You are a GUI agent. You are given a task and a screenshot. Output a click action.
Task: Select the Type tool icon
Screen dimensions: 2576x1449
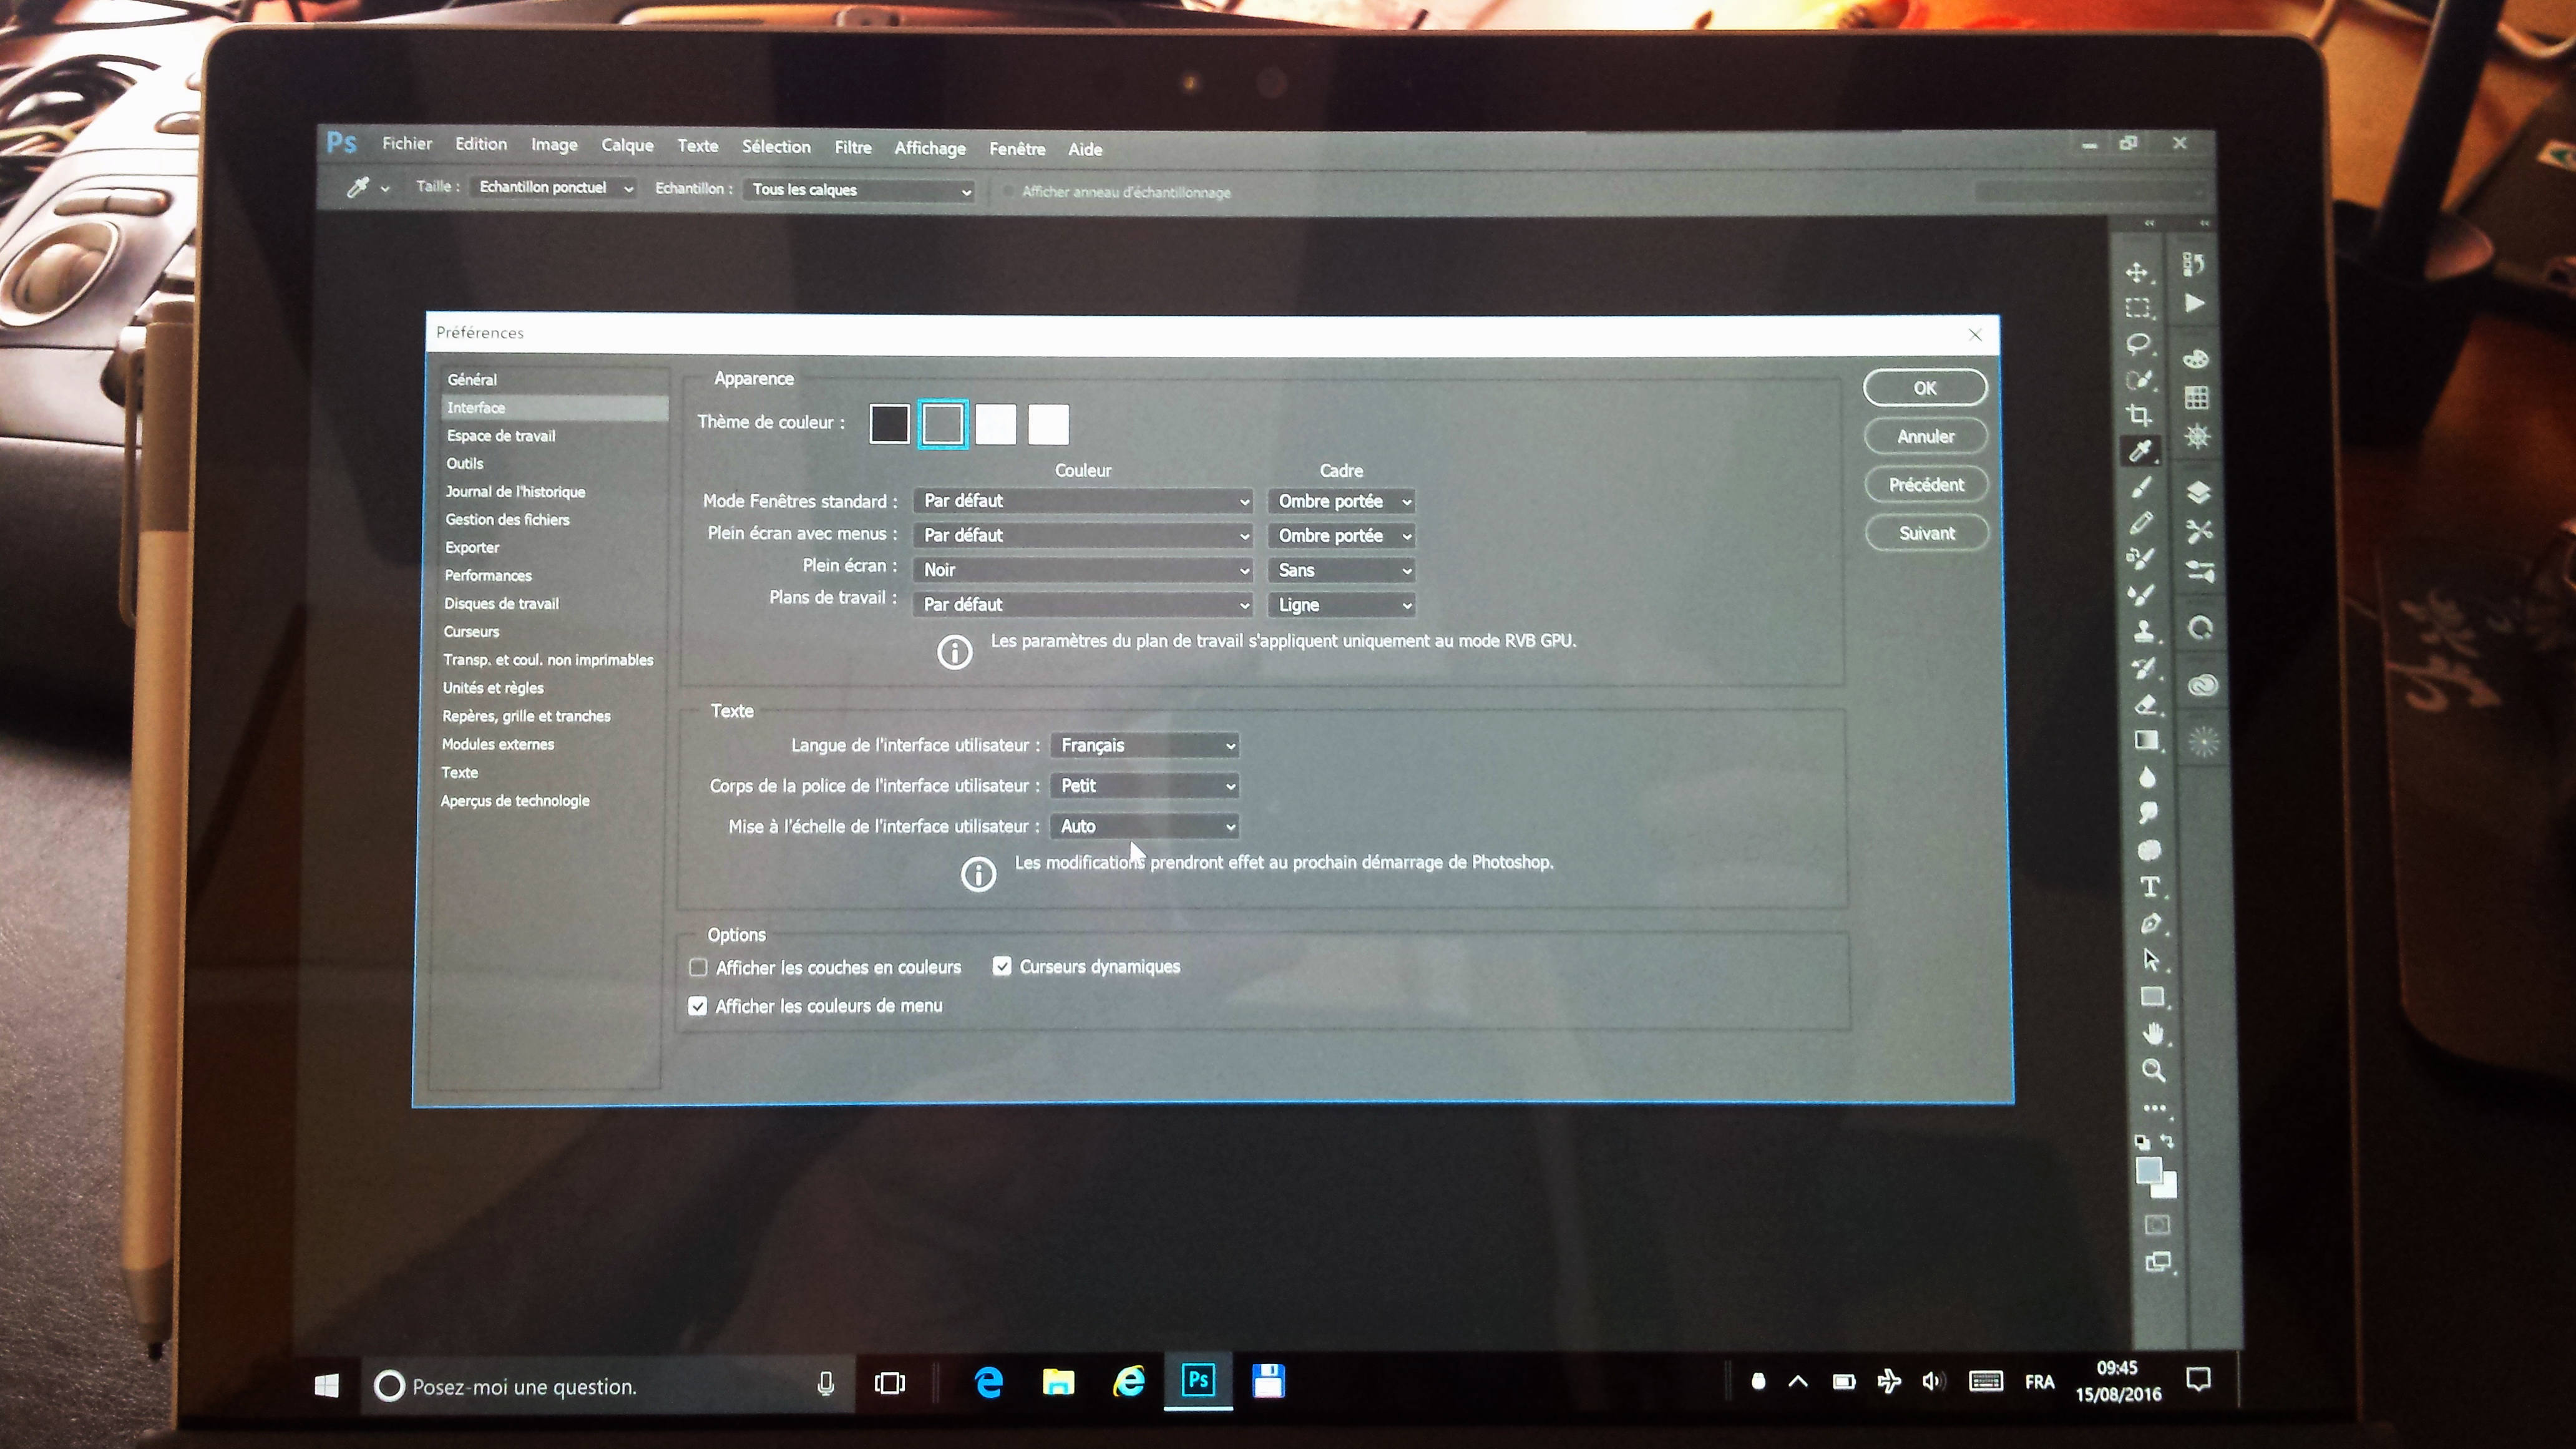2149,887
